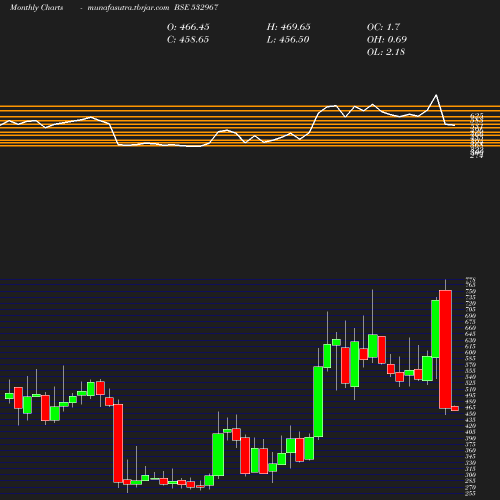The image size is (500, 500).
Task: Select the close value "C: 458.65"
Action: click(x=188, y=40)
